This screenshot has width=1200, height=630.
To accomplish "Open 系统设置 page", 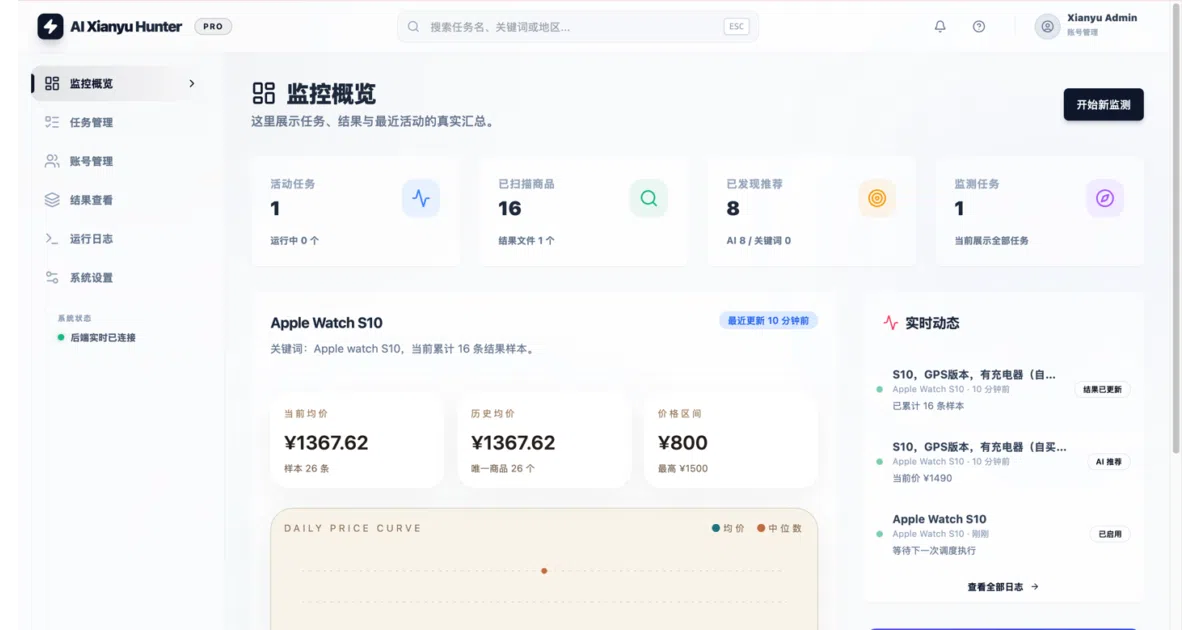I will click(121, 278).
